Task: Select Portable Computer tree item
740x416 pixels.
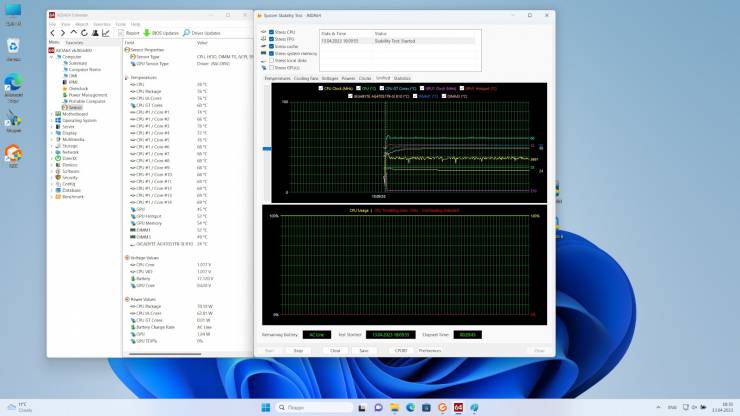Action: pyautogui.click(x=87, y=102)
